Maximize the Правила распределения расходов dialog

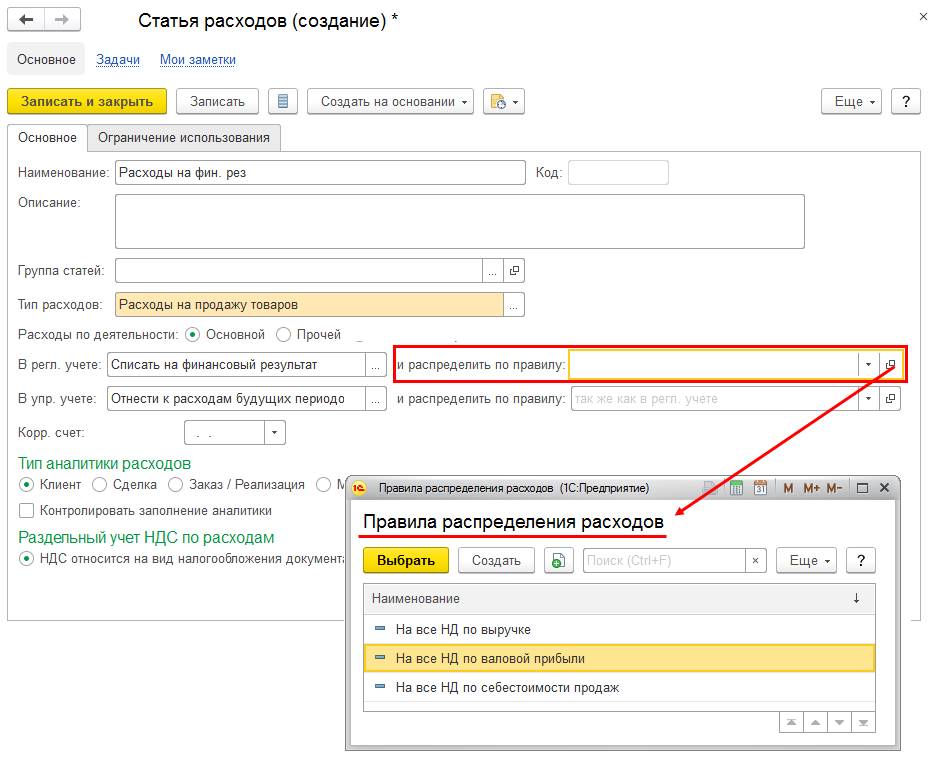[x=862, y=488]
